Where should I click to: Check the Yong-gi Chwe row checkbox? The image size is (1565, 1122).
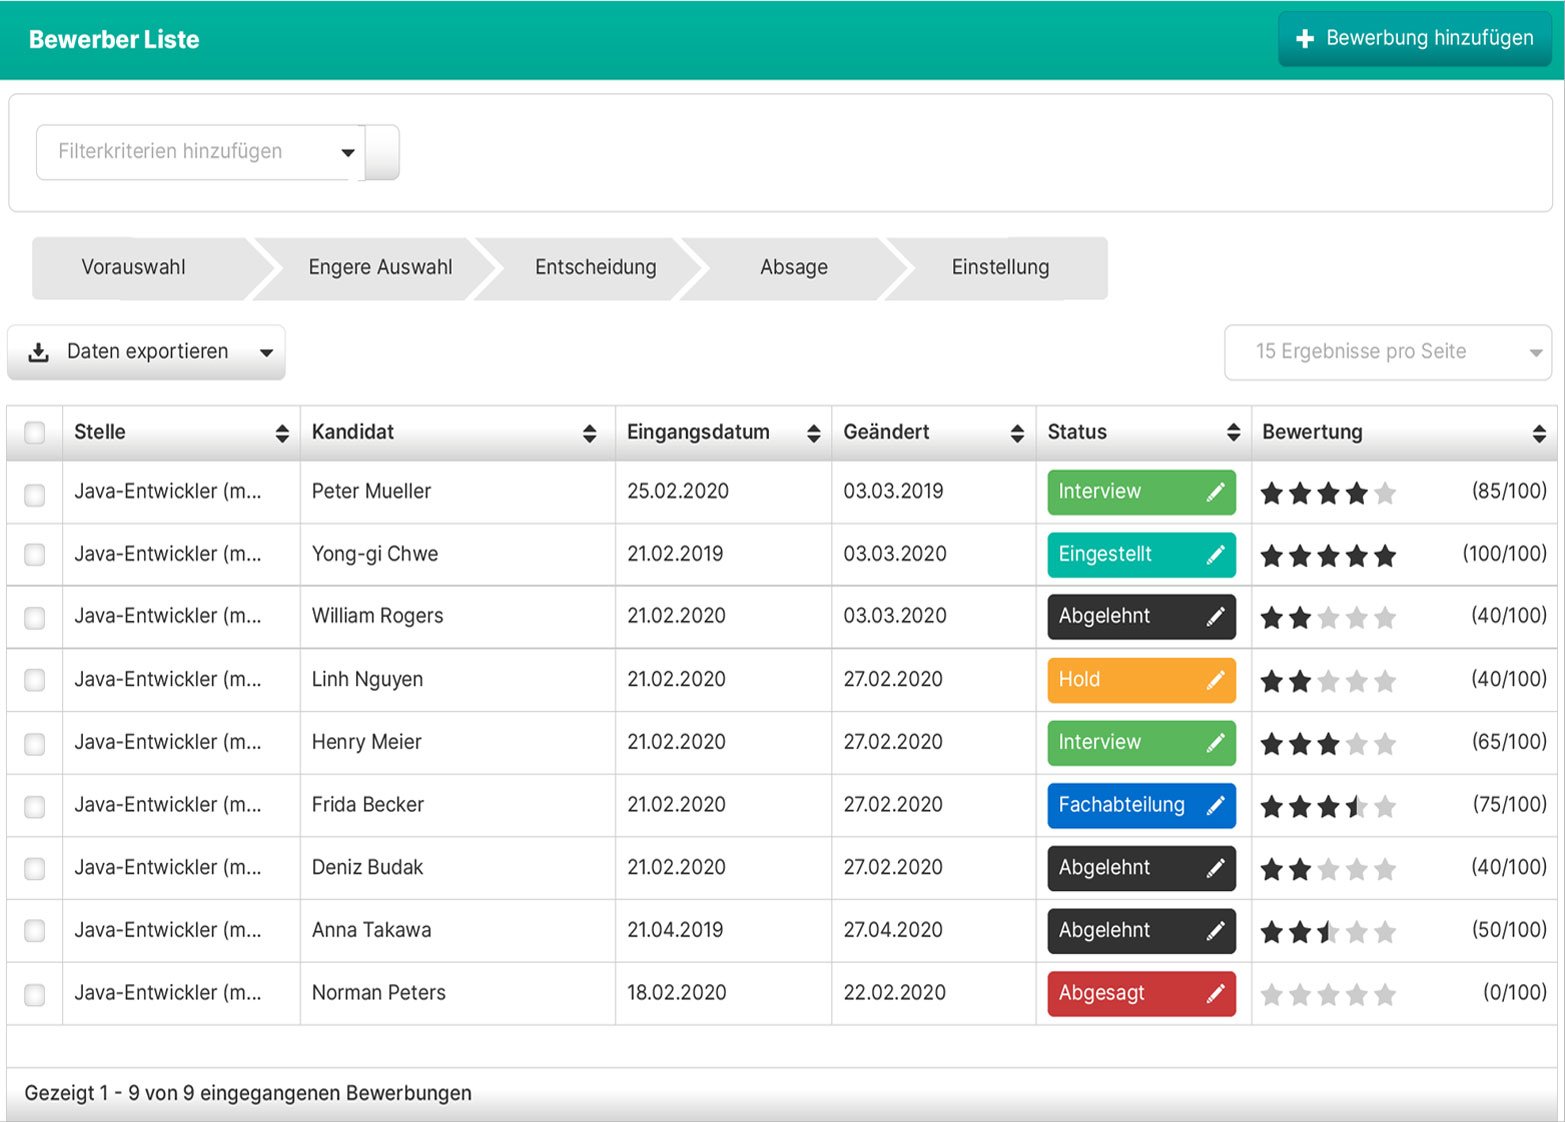35,555
